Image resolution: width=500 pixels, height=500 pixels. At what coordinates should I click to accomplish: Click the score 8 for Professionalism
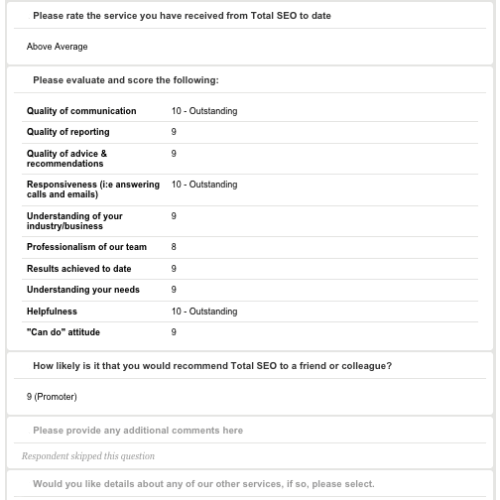coord(174,247)
